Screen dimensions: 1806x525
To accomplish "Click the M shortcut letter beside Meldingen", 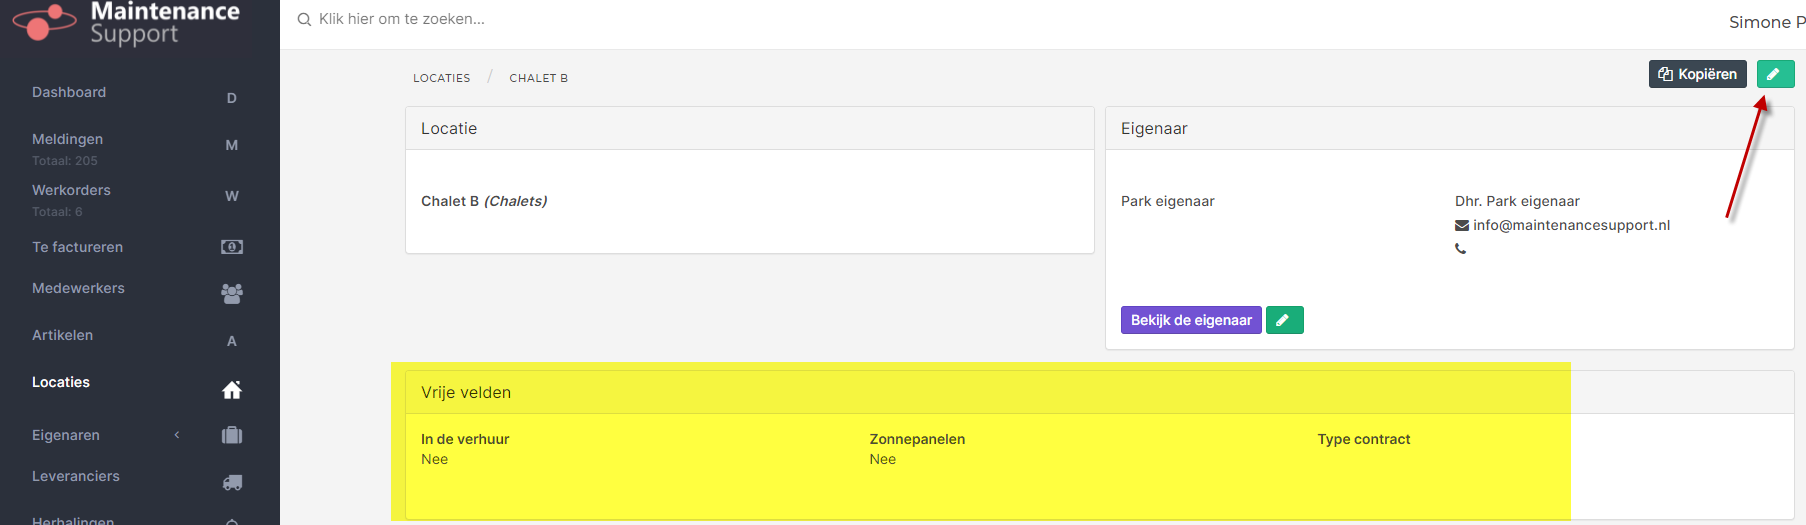I will (232, 145).
